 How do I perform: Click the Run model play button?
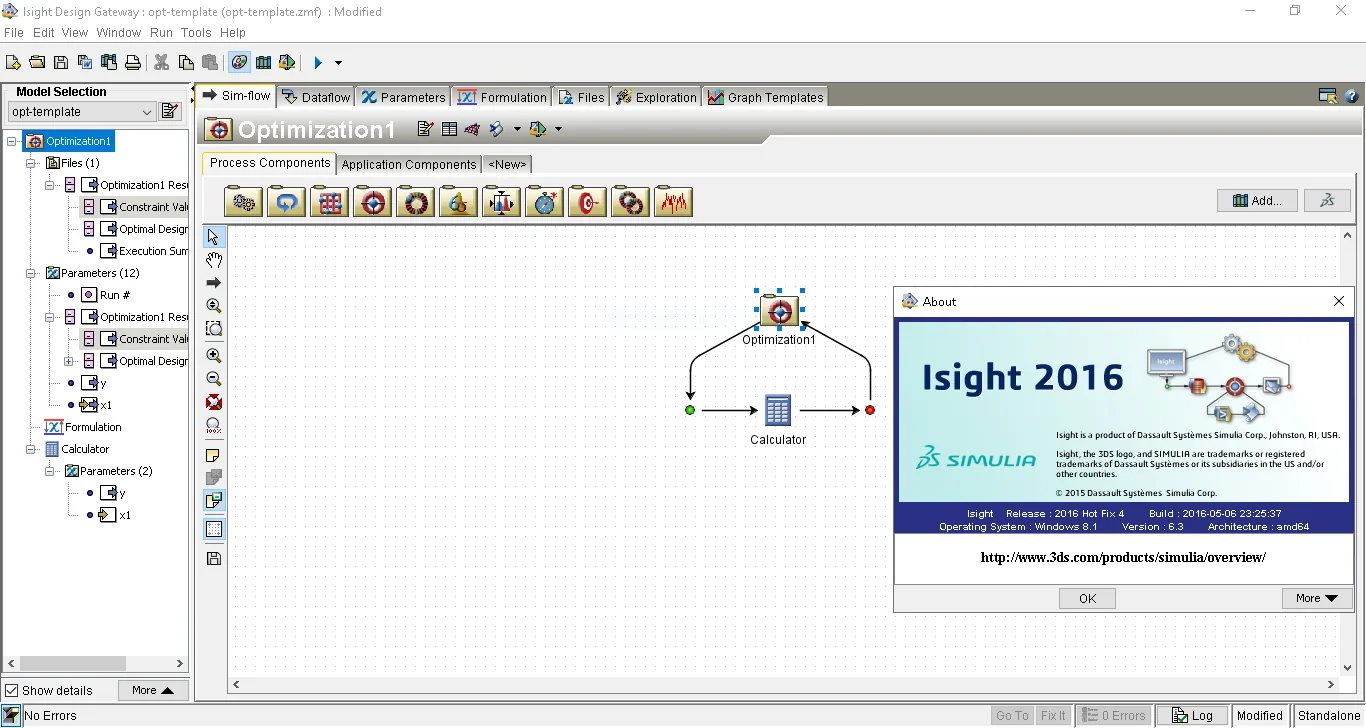click(318, 62)
